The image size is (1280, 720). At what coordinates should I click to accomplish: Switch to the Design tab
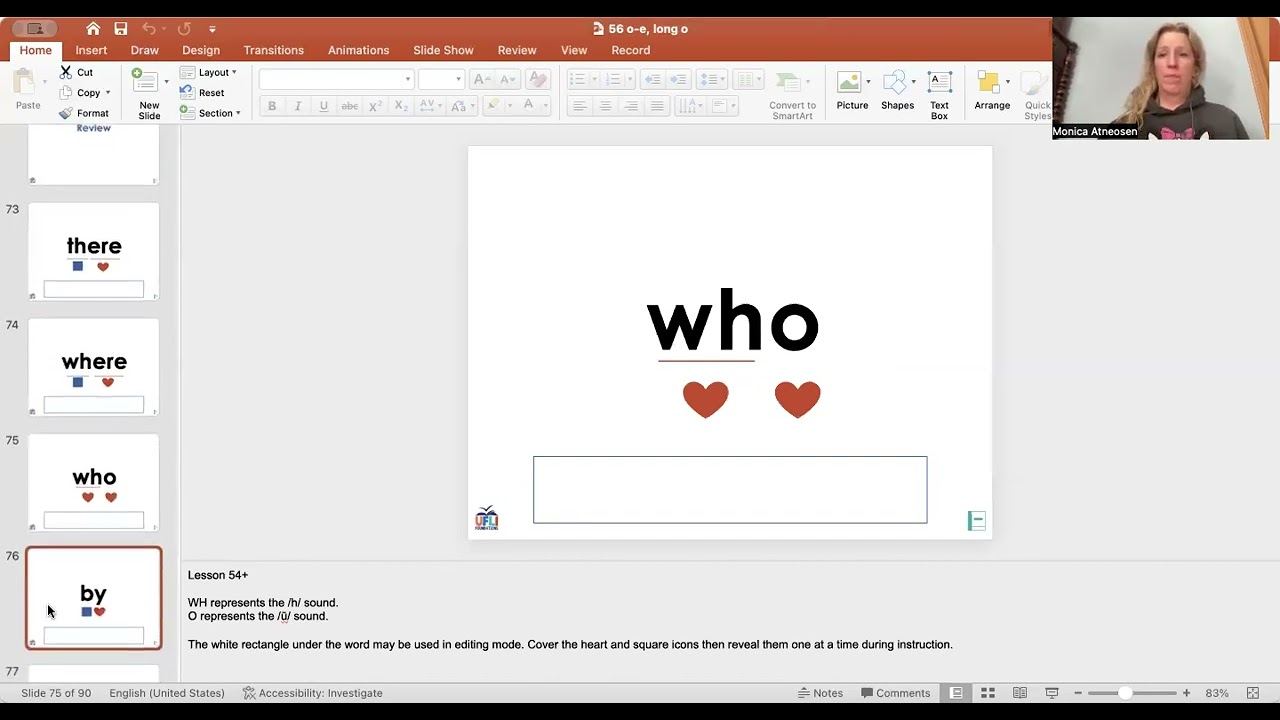coord(201,50)
